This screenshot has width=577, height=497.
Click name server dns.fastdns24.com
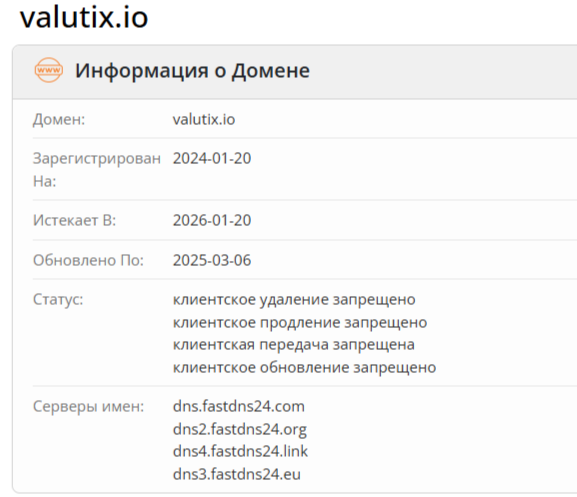(239, 407)
